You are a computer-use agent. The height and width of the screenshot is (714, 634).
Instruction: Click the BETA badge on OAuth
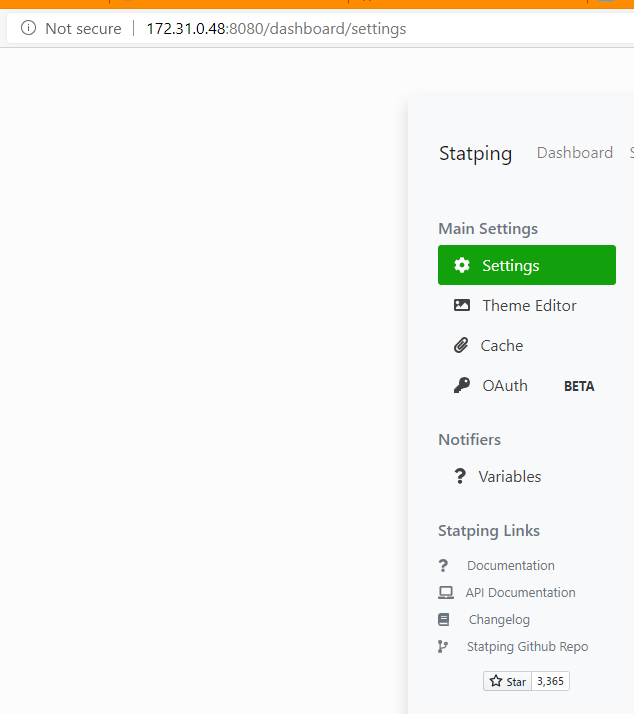[x=579, y=386]
